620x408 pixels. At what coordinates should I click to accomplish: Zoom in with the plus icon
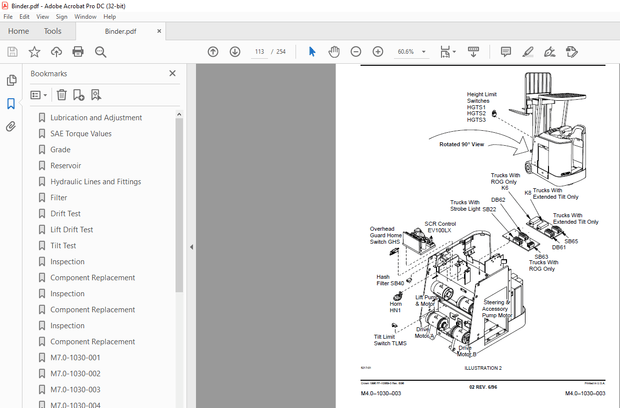(378, 52)
